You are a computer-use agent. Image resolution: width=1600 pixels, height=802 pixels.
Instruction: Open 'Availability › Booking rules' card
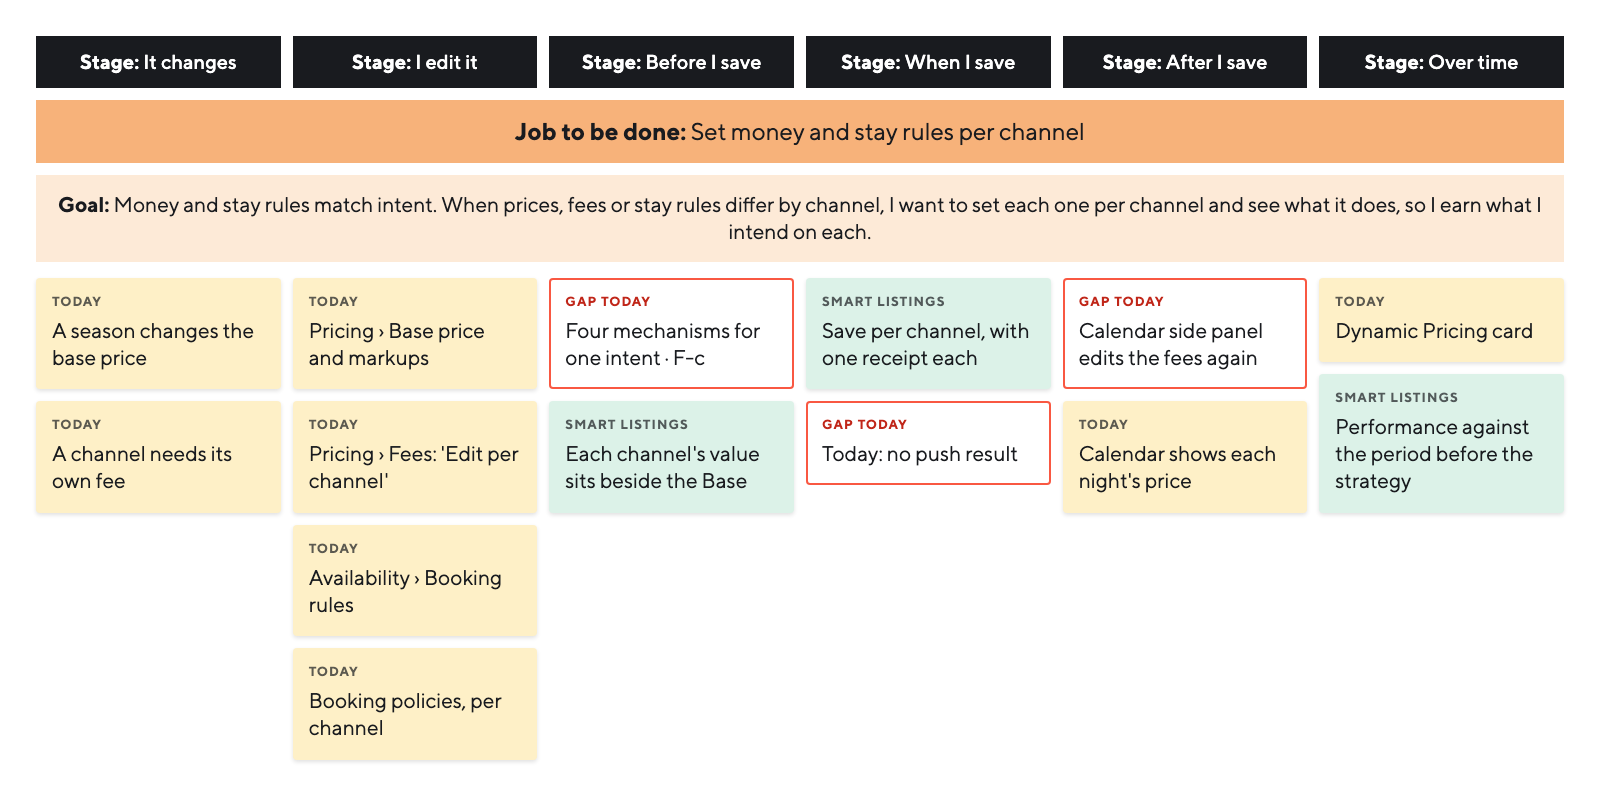coord(415,581)
